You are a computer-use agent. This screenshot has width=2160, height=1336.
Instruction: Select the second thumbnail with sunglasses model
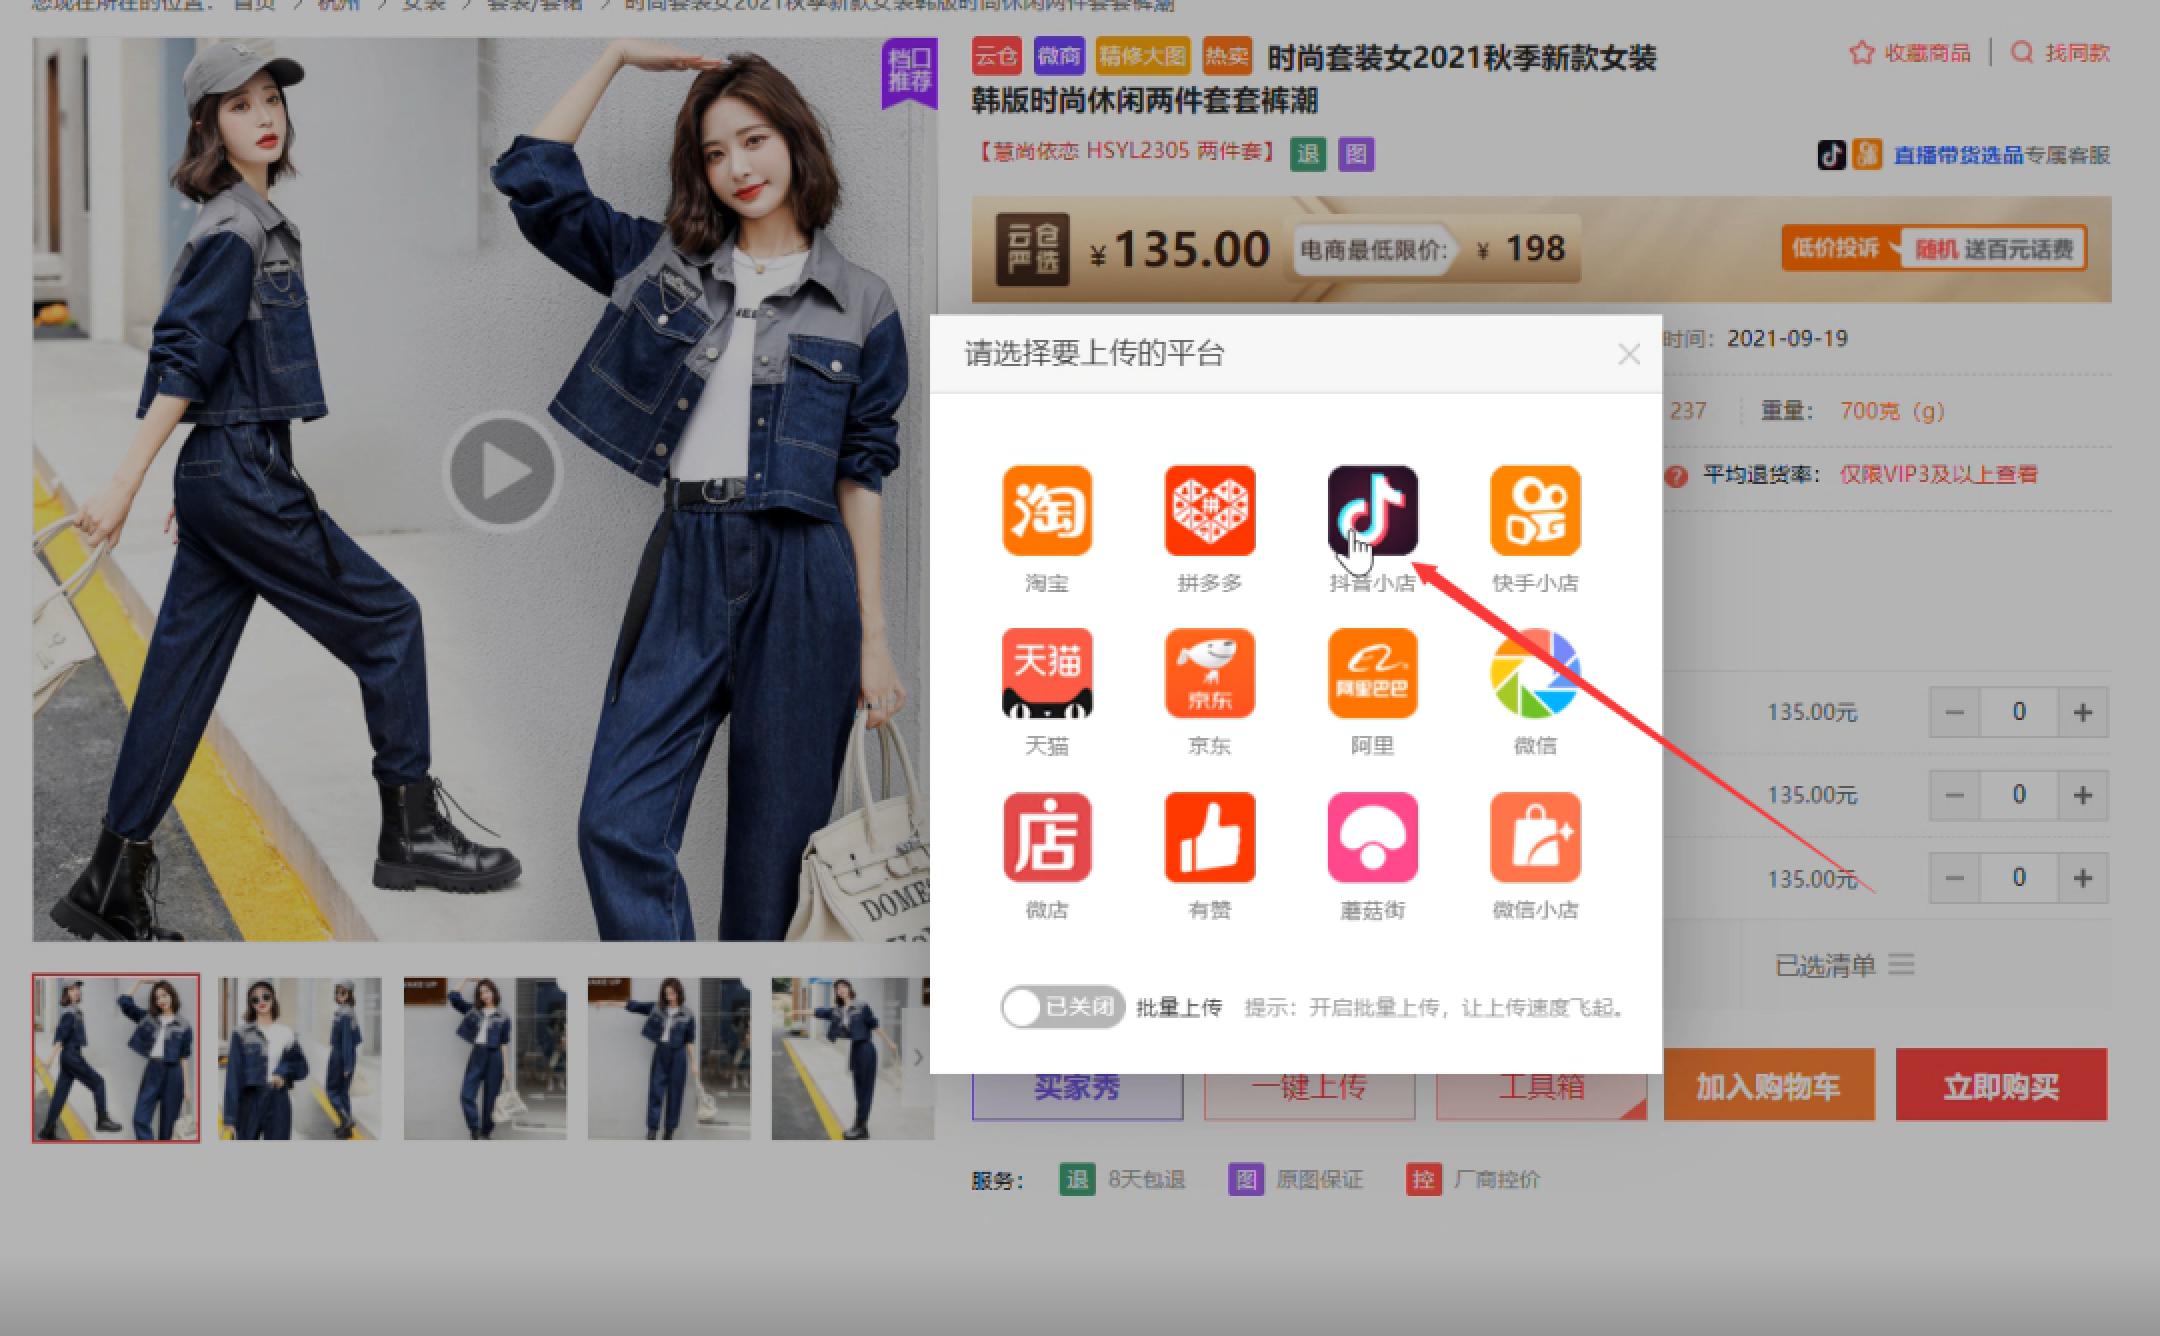[x=300, y=1058]
